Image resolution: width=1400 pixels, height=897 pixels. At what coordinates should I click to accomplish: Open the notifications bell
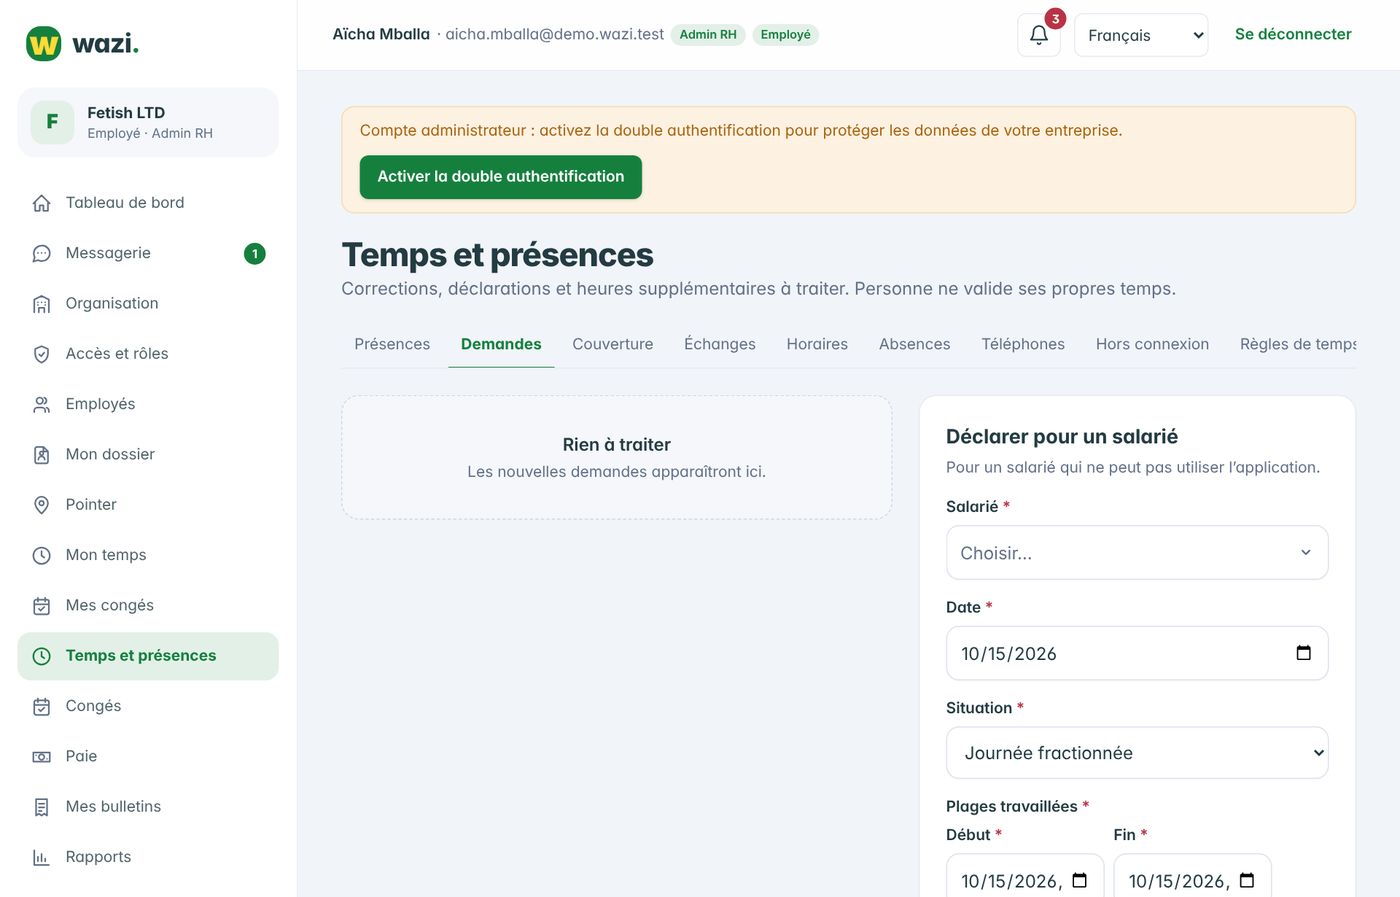click(x=1039, y=35)
